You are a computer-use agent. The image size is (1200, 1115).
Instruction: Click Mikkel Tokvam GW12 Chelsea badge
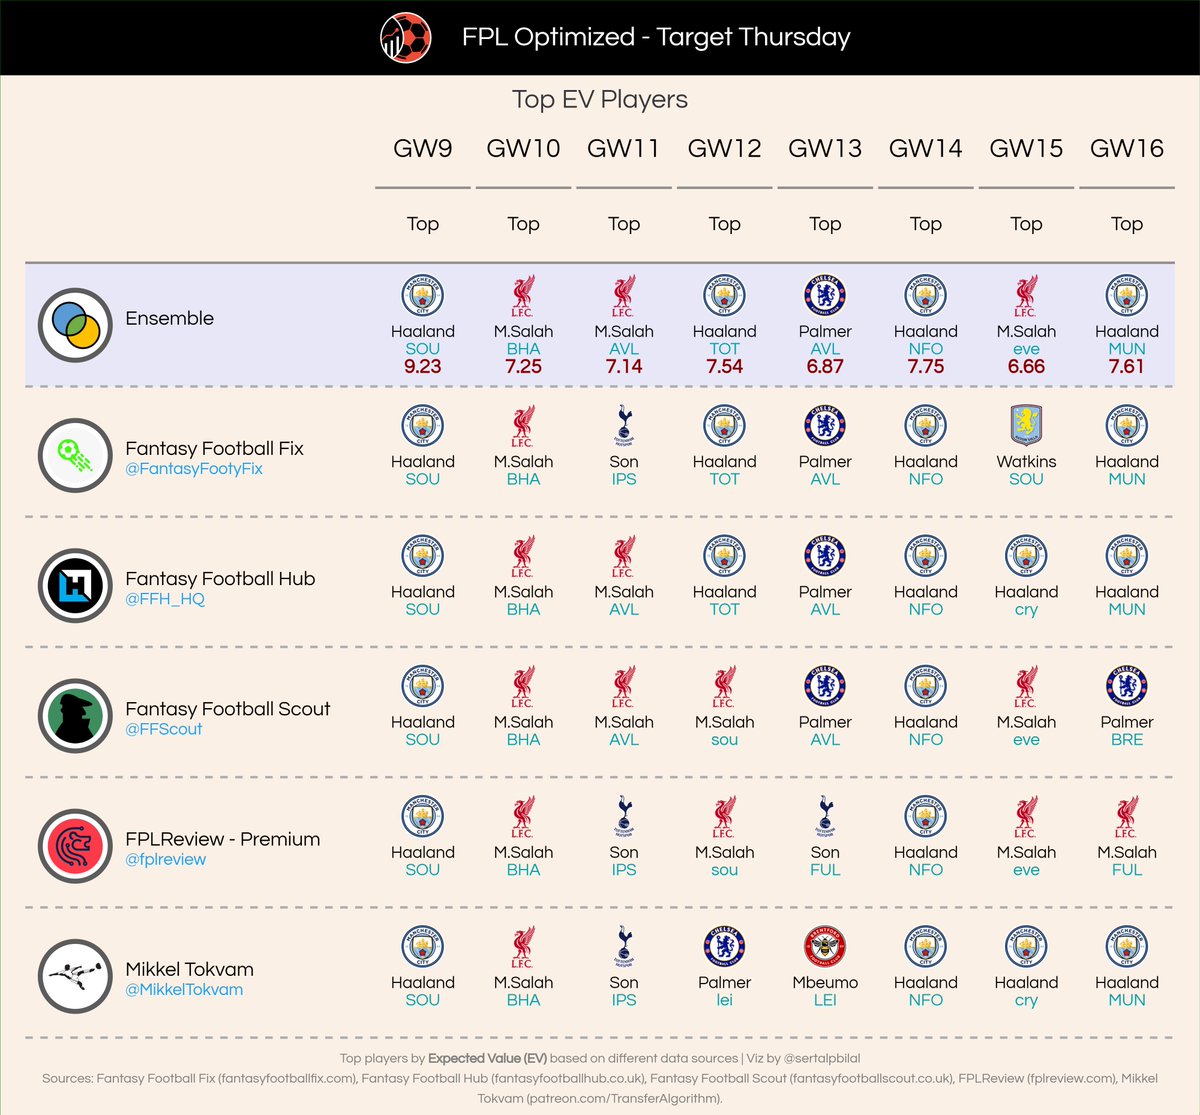coord(724,947)
